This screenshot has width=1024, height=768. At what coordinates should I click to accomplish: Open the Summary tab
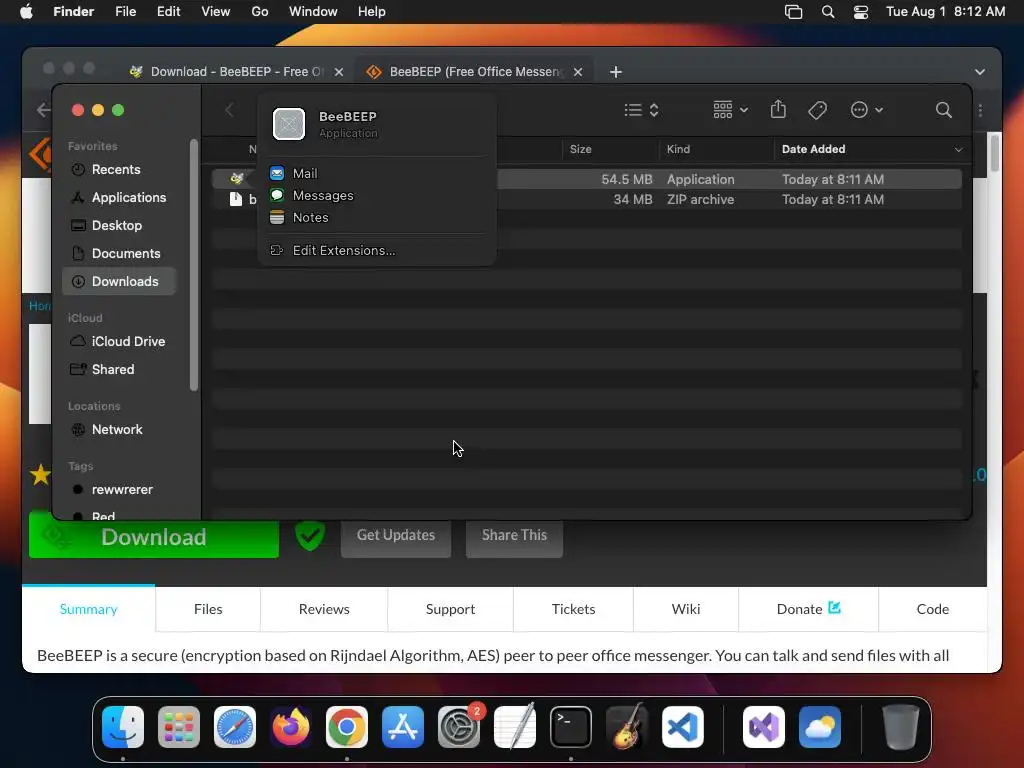[x=89, y=609]
